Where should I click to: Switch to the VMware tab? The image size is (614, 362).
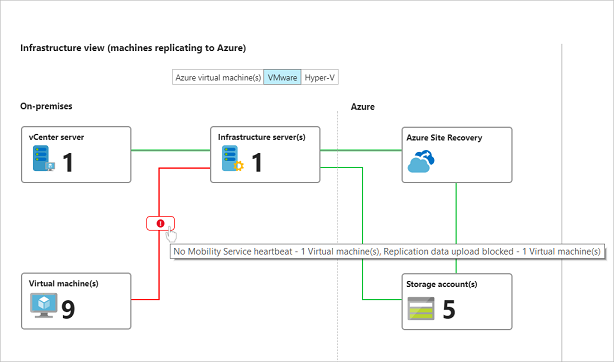click(282, 78)
